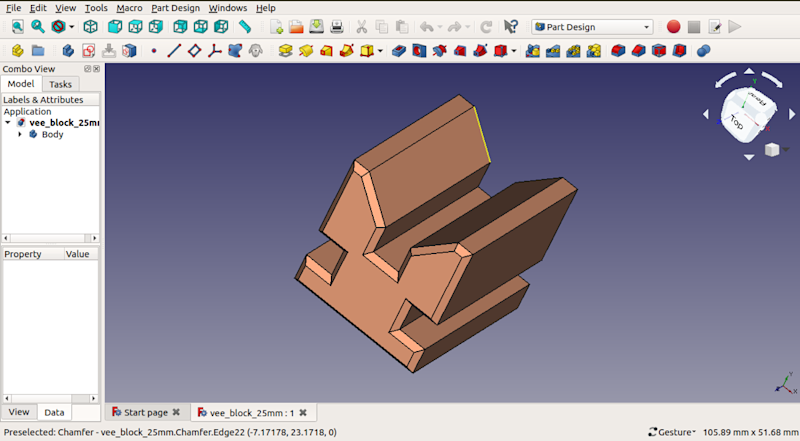Screen dimensions: 800x441
Task: Open the Windows menu
Action: click(228, 8)
